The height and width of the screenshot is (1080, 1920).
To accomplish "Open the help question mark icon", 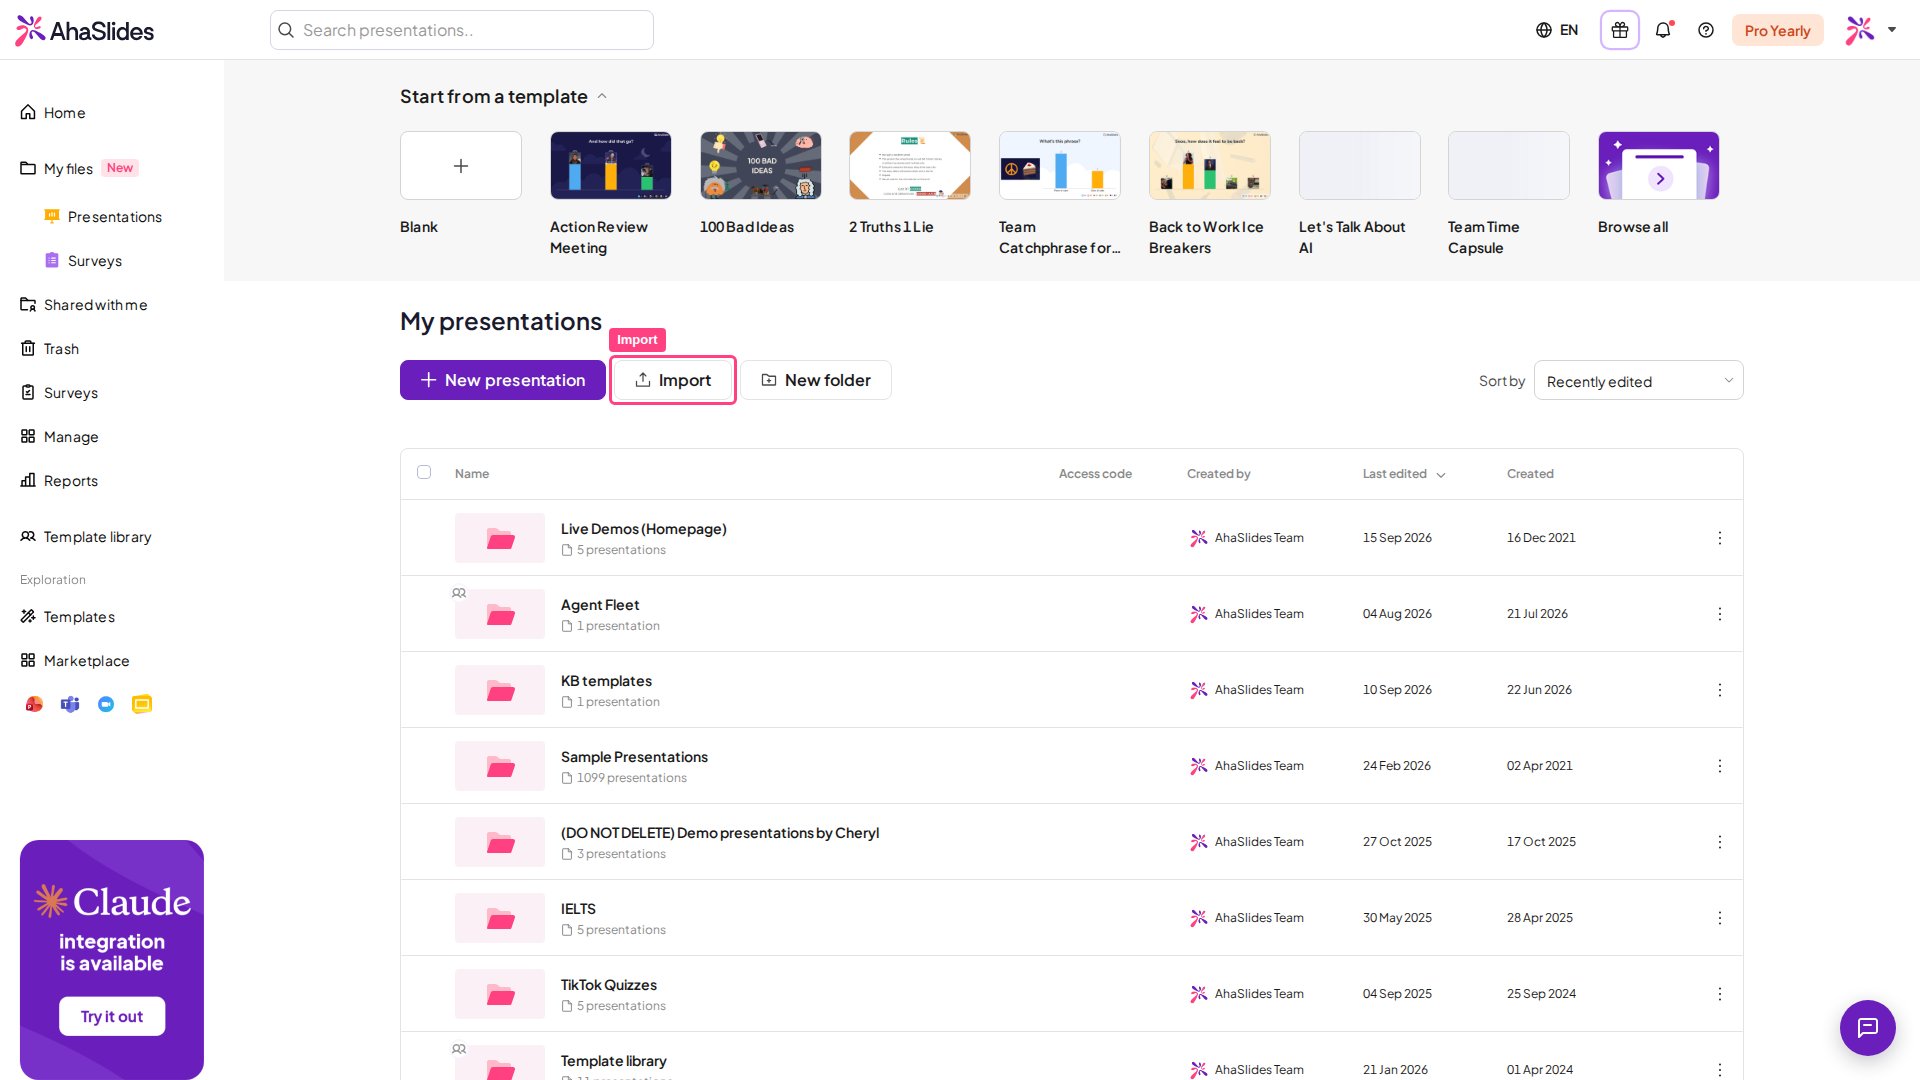I will click(1706, 30).
